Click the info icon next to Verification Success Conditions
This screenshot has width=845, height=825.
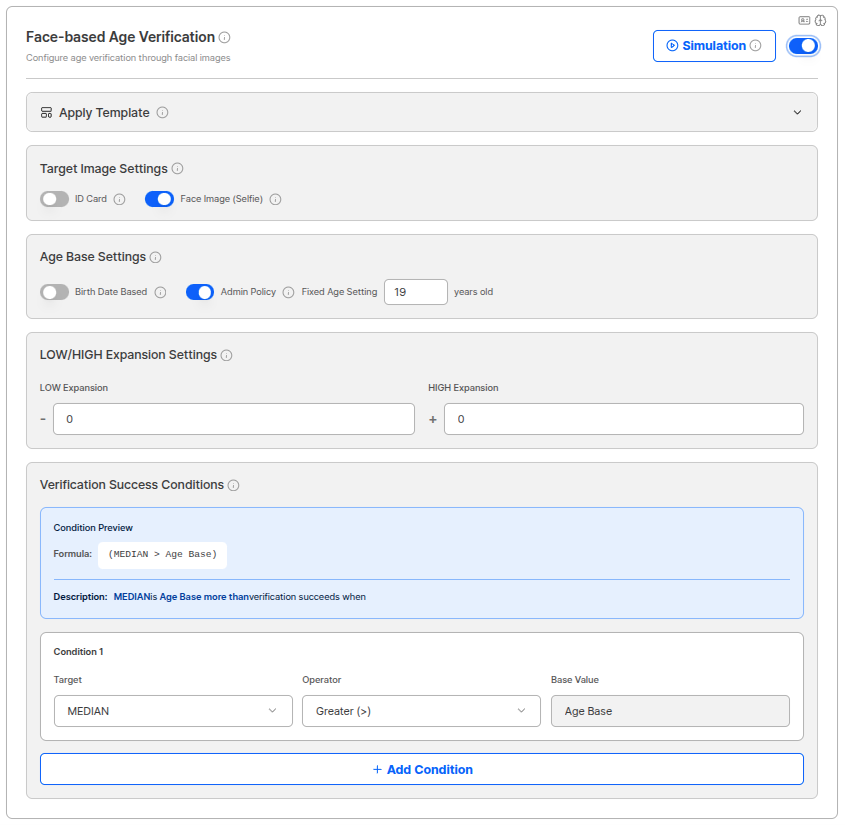point(233,485)
